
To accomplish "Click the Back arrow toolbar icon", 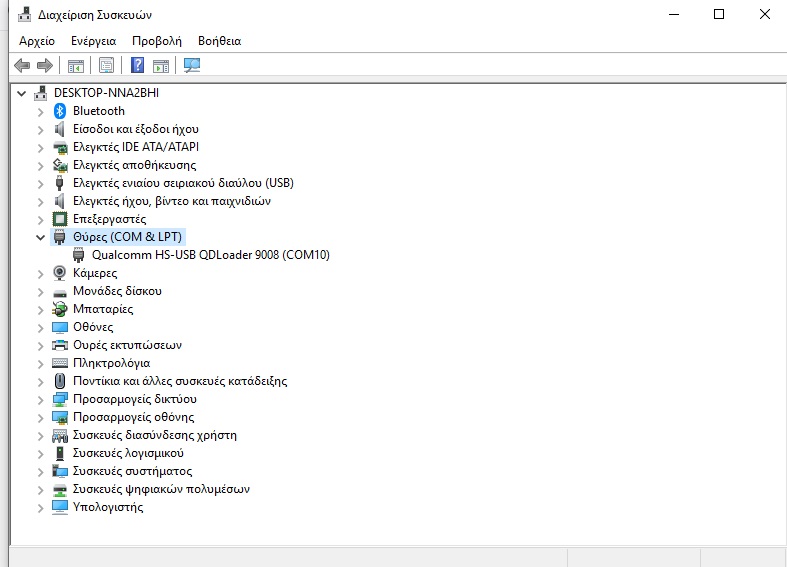I will (21, 66).
